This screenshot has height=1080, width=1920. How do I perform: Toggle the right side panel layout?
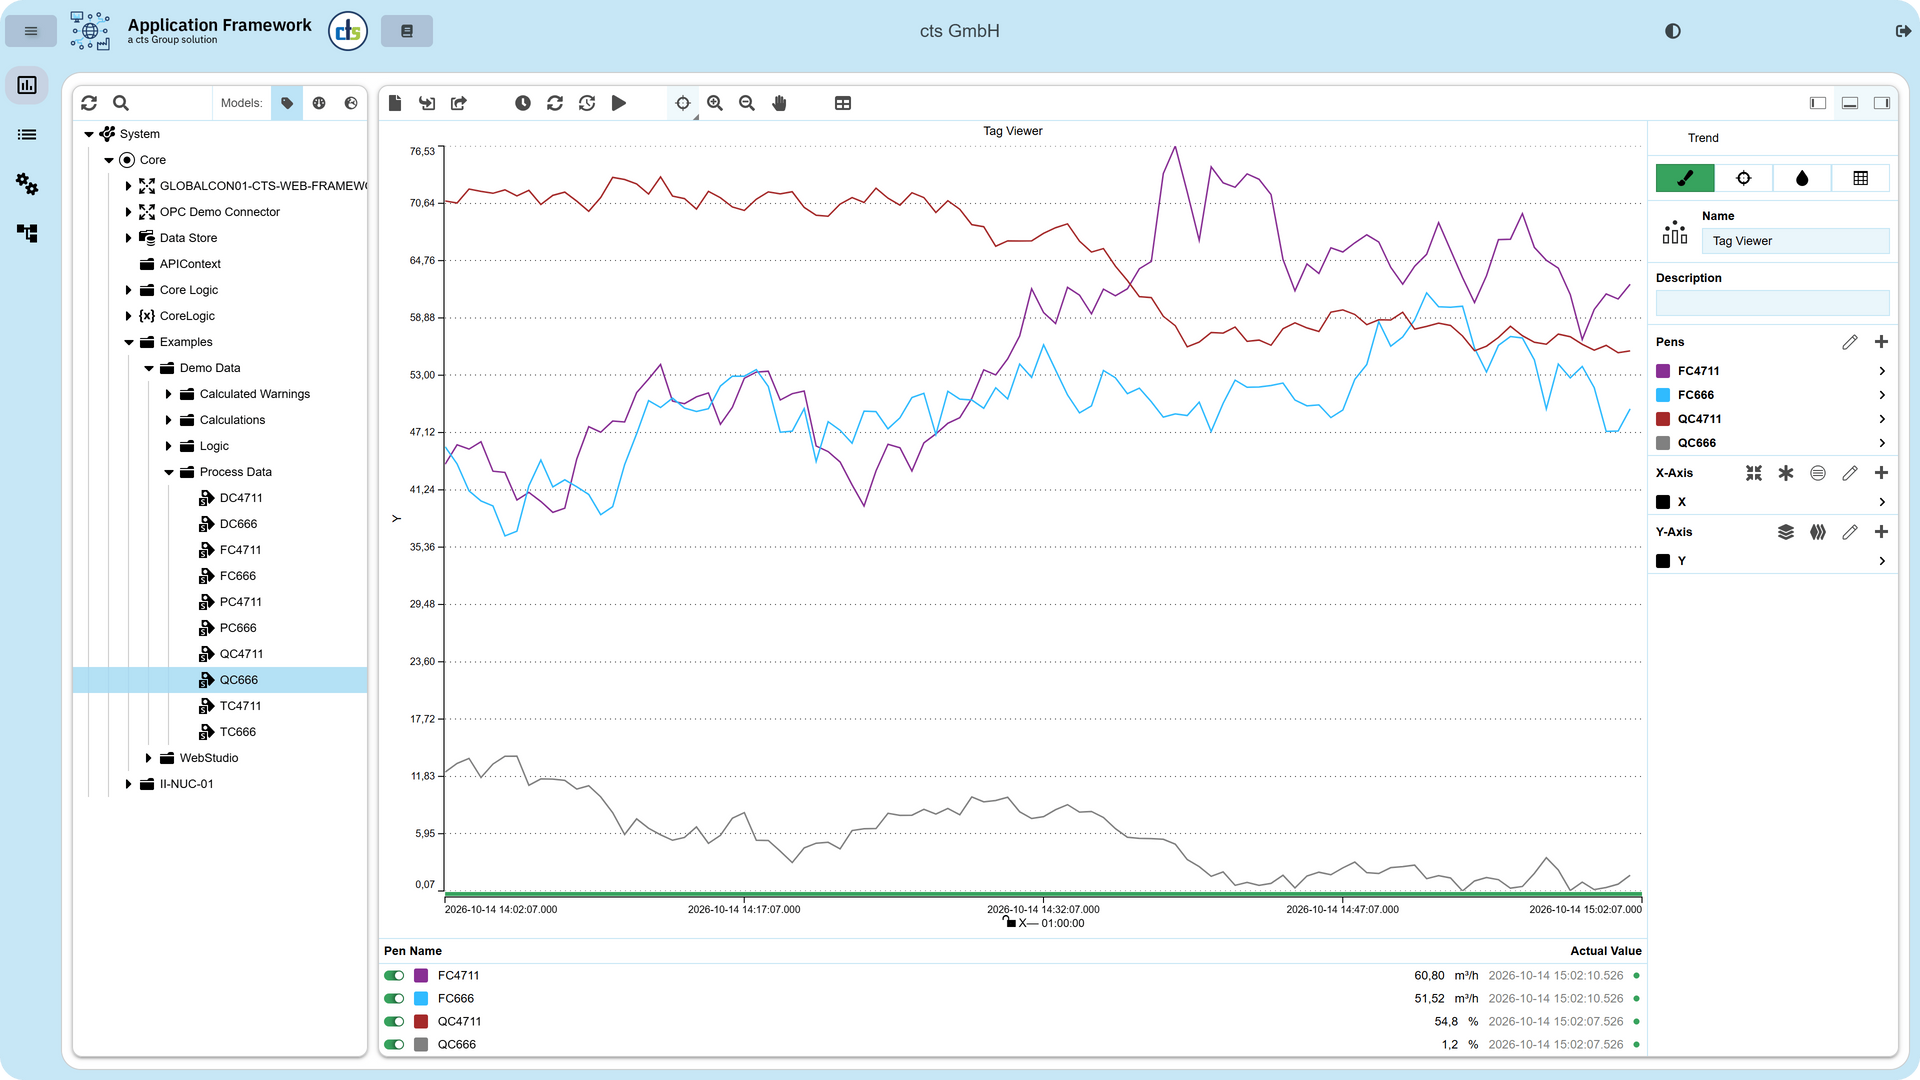(x=1881, y=103)
